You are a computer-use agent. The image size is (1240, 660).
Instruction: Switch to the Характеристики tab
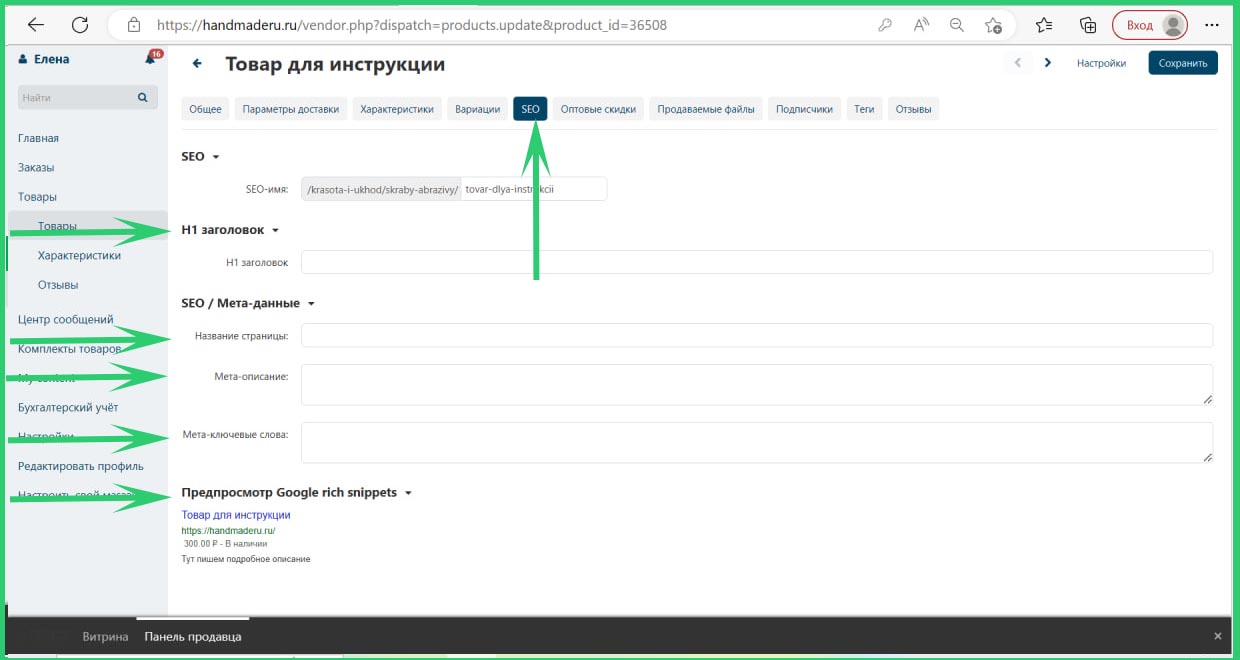pyautogui.click(x=397, y=109)
